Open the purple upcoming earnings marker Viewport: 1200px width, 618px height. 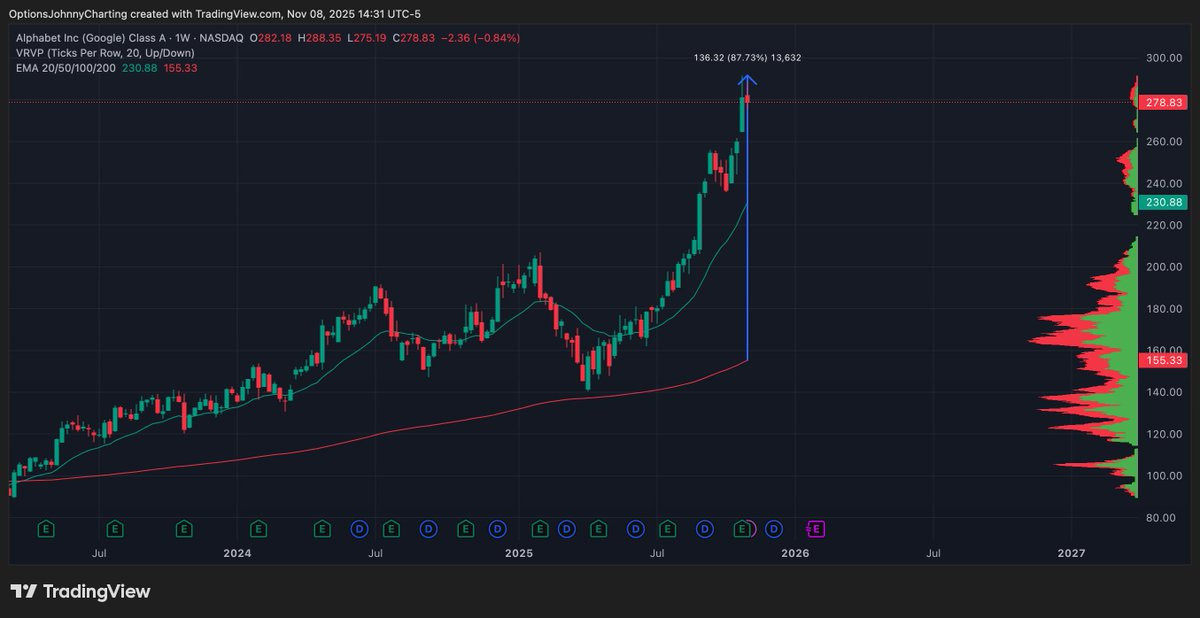click(815, 528)
